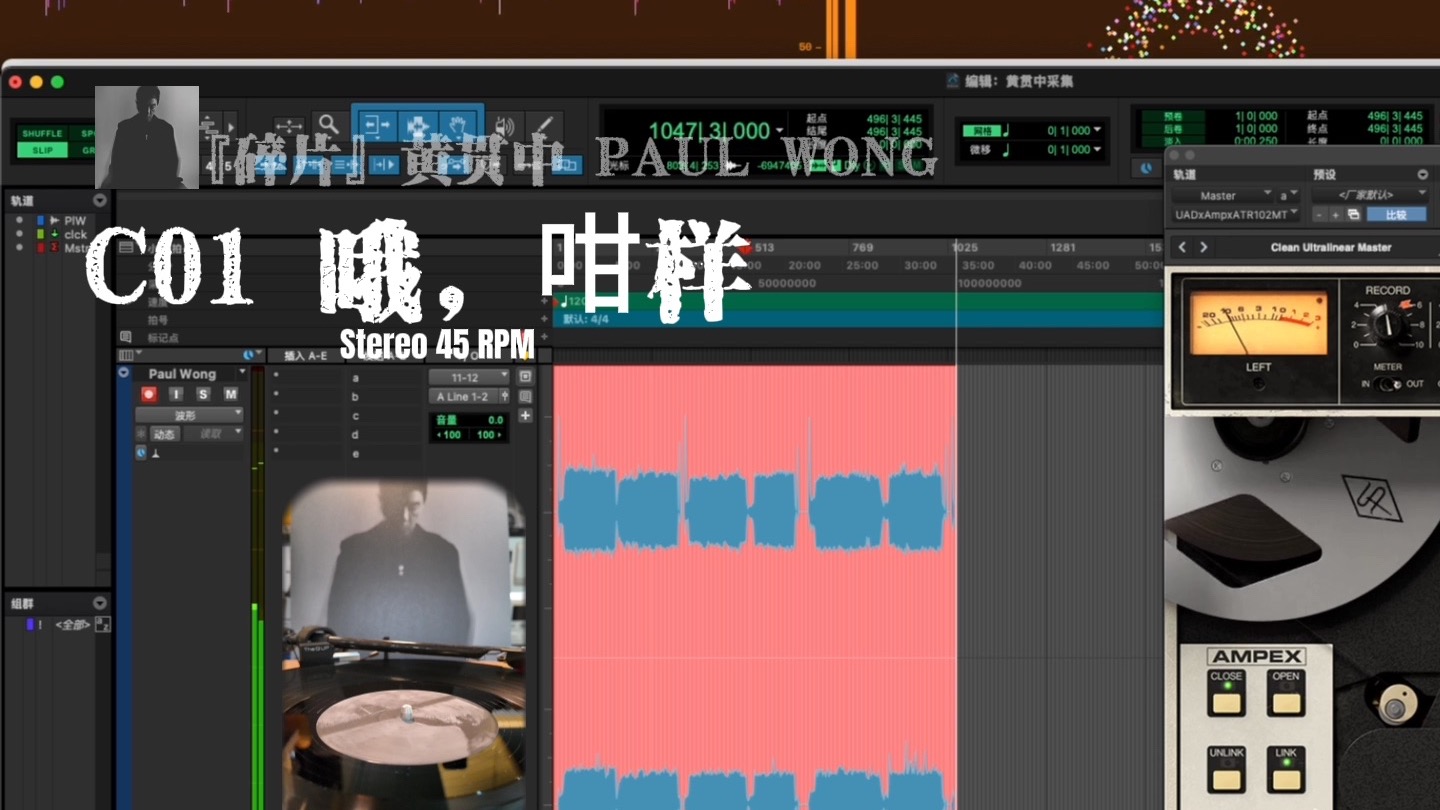
Task: Click the plugin preset minus button
Action: 1319,214
